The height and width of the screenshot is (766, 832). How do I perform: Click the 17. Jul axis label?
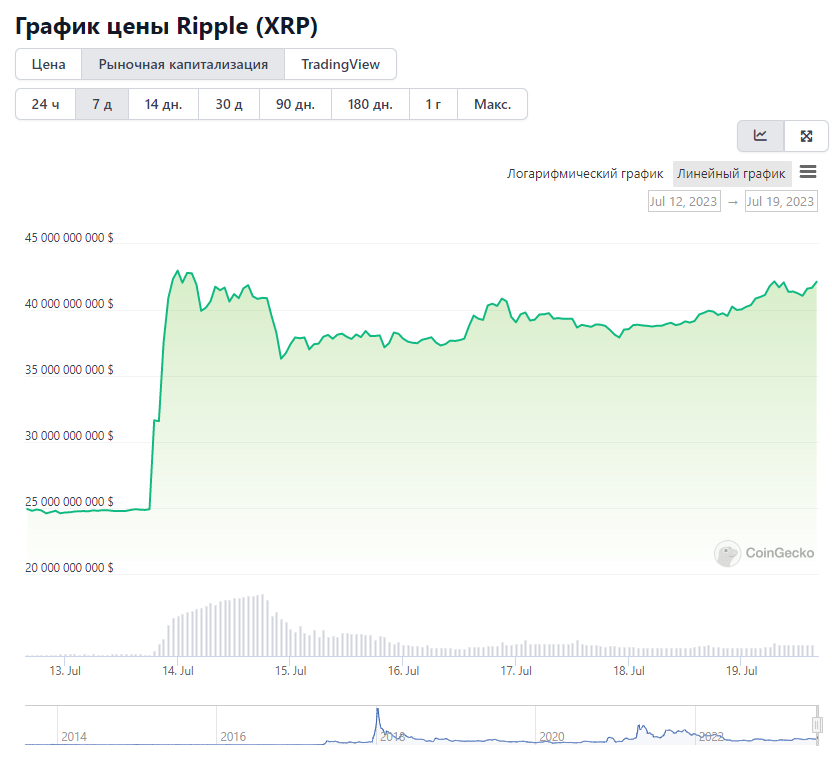click(x=516, y=671)
